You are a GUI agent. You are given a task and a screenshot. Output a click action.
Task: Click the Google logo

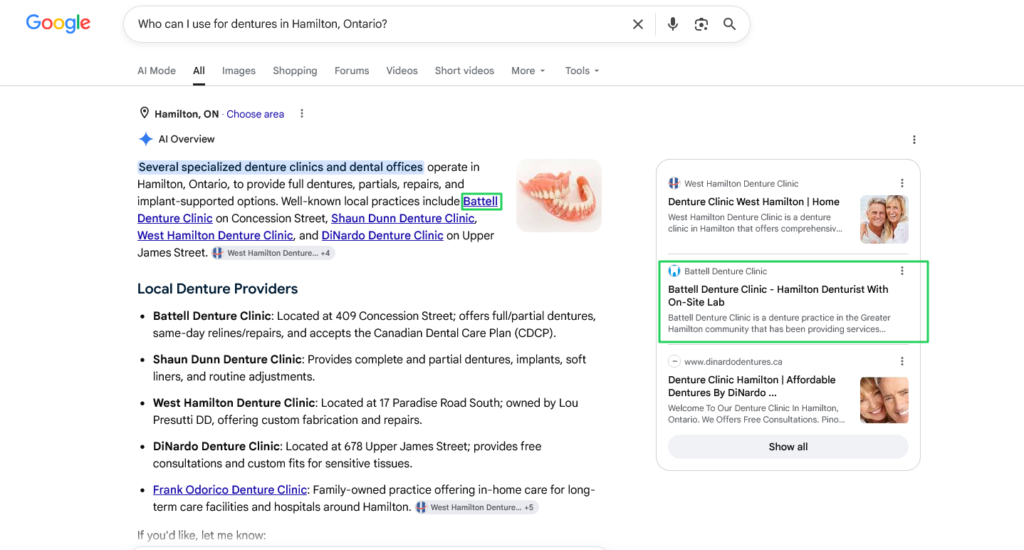point(58,24)
